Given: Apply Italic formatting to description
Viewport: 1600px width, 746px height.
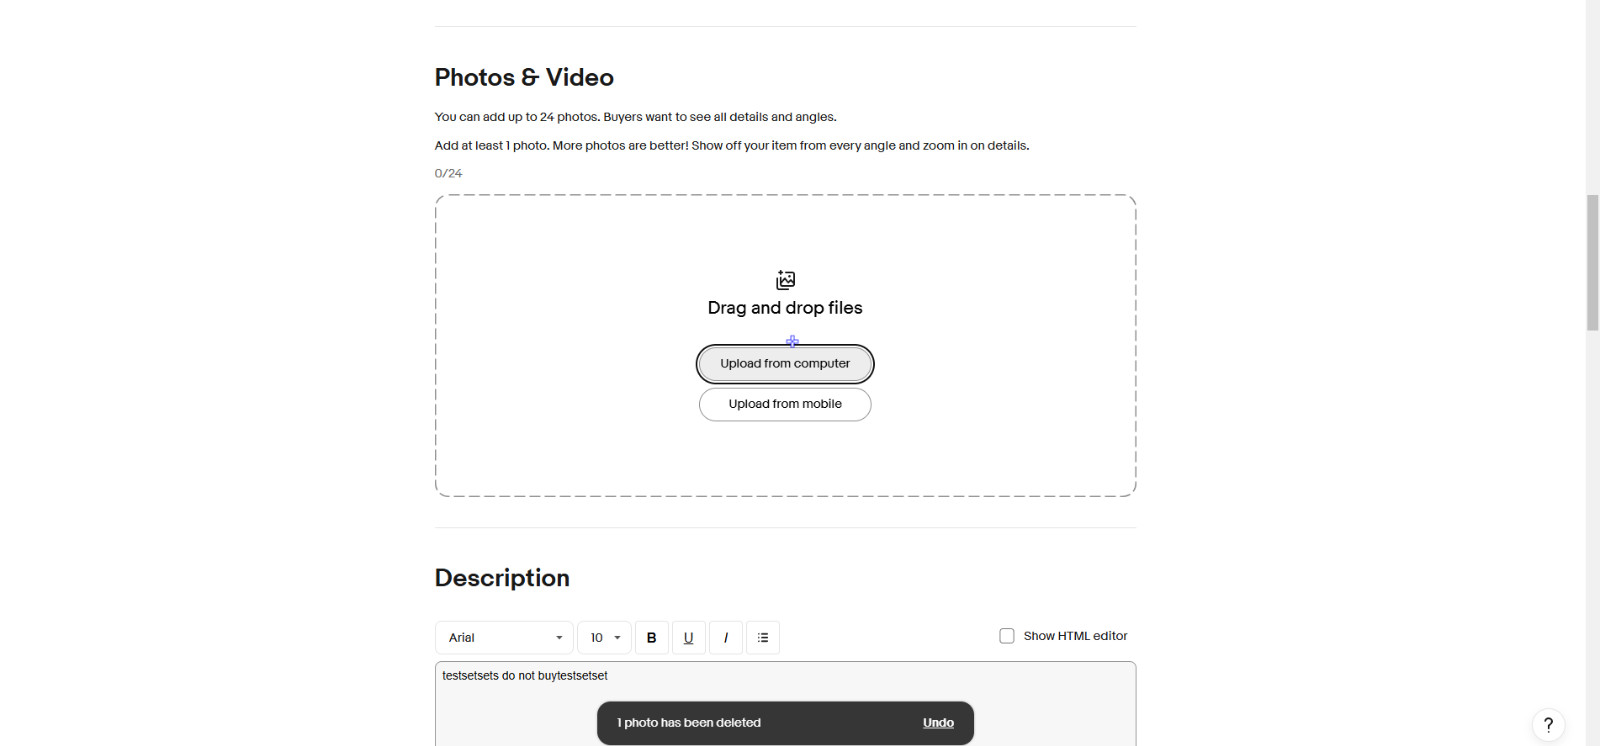Looking at the screenshot, I should [726, 637].
